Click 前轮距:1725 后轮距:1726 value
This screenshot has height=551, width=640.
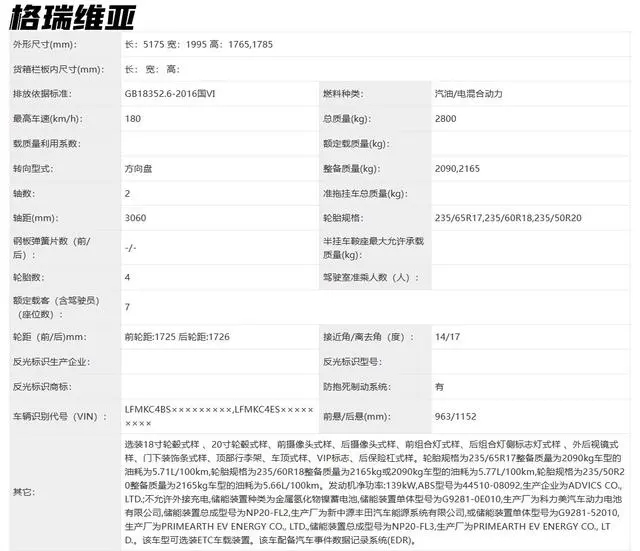(177, 337)
